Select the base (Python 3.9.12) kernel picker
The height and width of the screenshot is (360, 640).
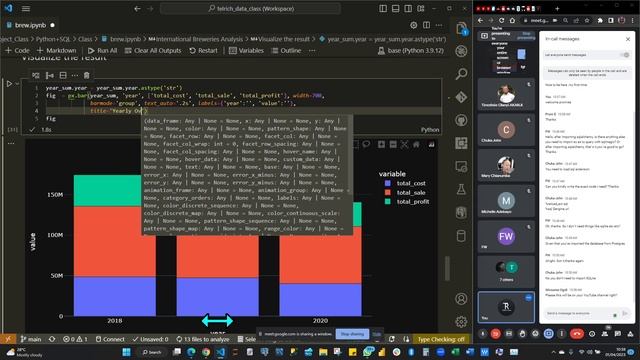[x=411, y=51]
